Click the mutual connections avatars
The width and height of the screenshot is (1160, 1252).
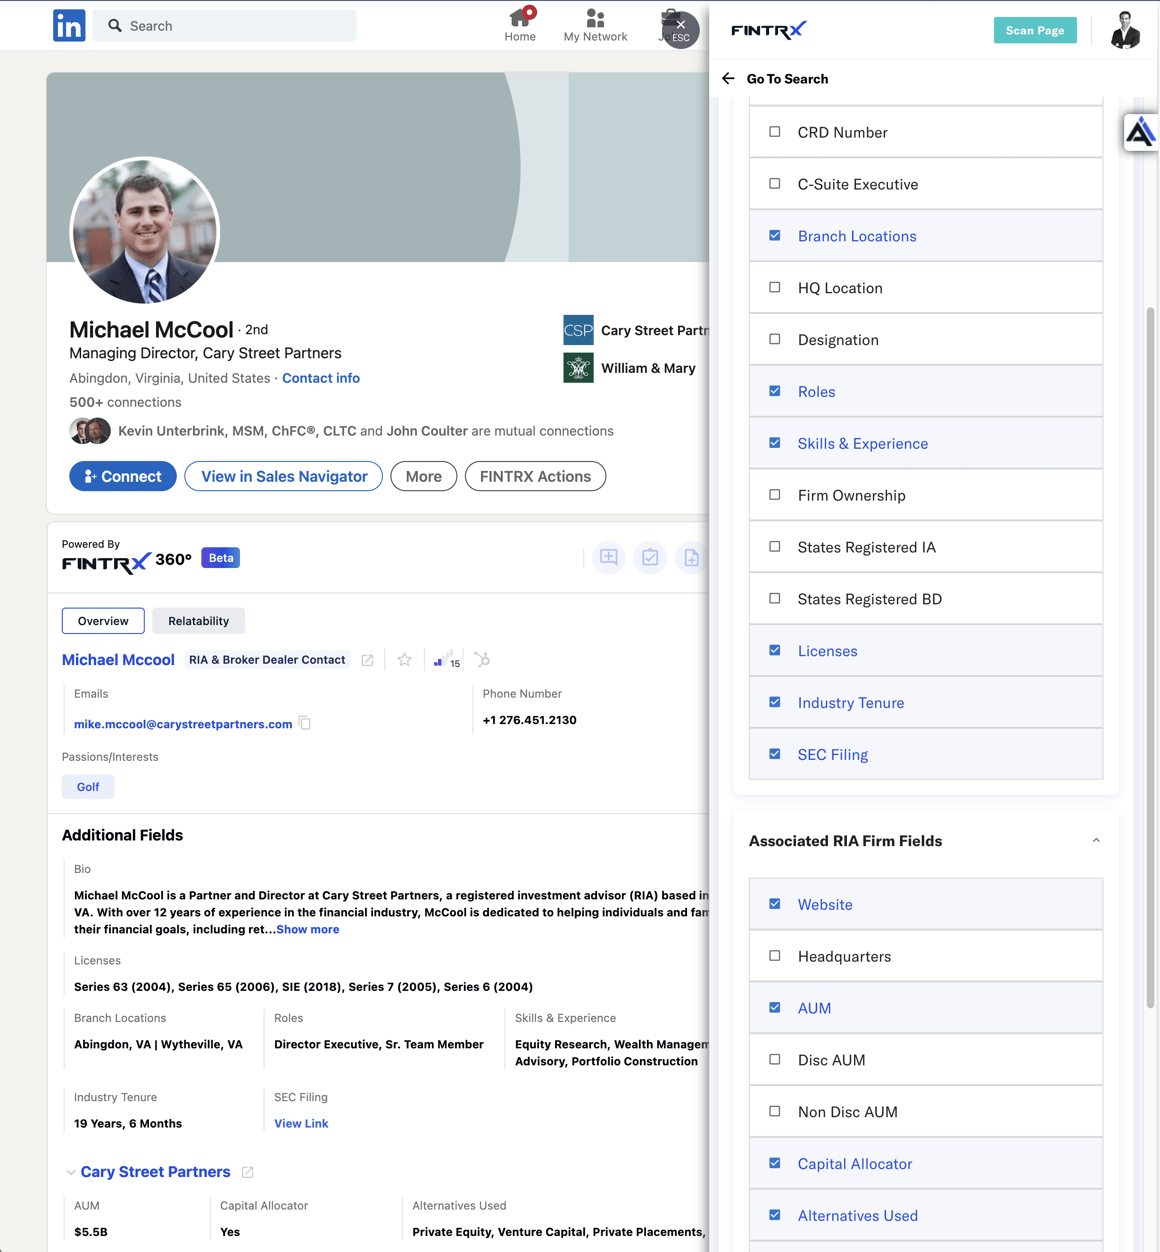point(90,431)
